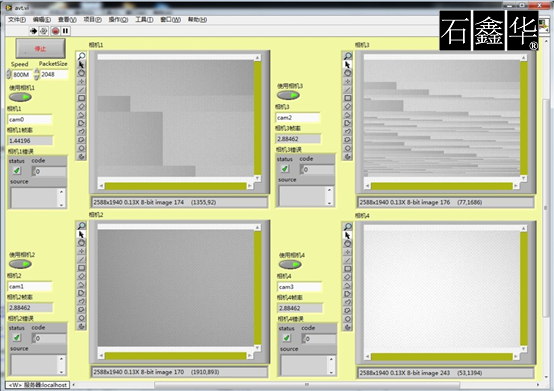Image resolution: width=554 pixels, height=391 pixels.
Task: Open the first menu in the menu bar
Action: coord(17,20)
